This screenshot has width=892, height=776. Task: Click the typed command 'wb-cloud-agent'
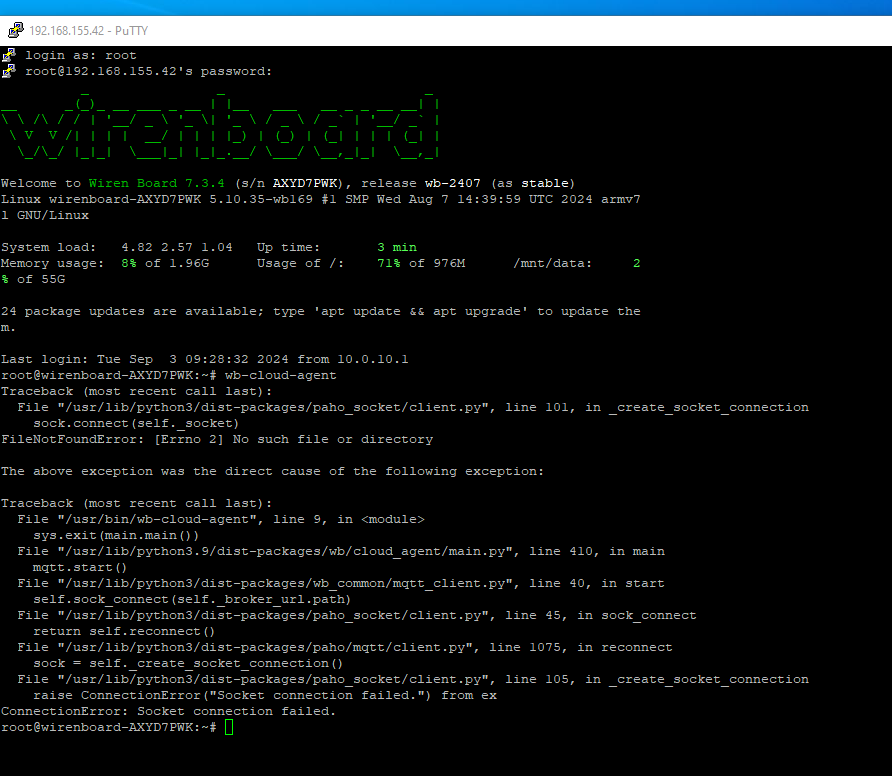pyautogui.click(x=280, y=375)
